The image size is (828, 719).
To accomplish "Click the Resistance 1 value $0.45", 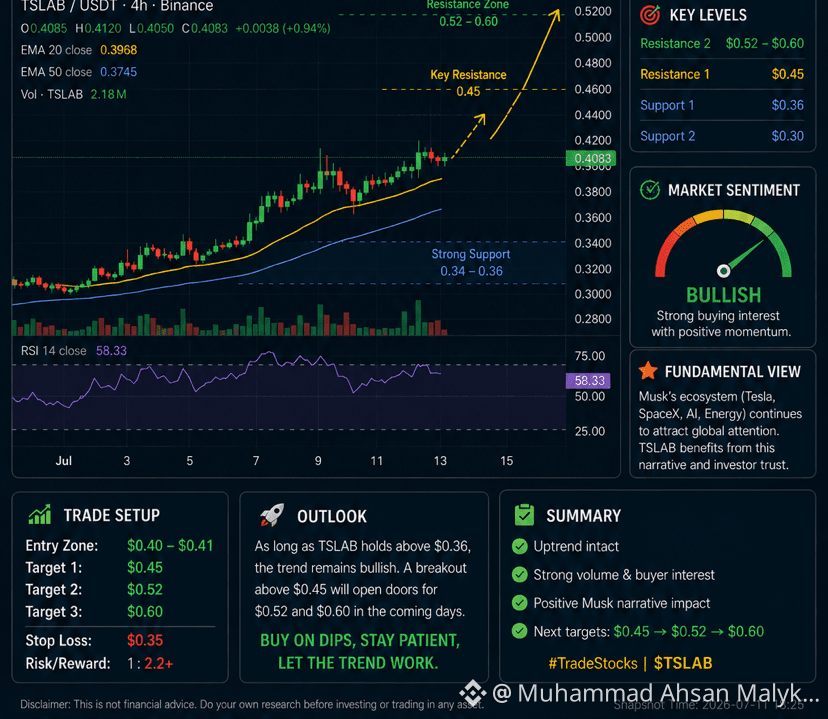I will point(787,74).
